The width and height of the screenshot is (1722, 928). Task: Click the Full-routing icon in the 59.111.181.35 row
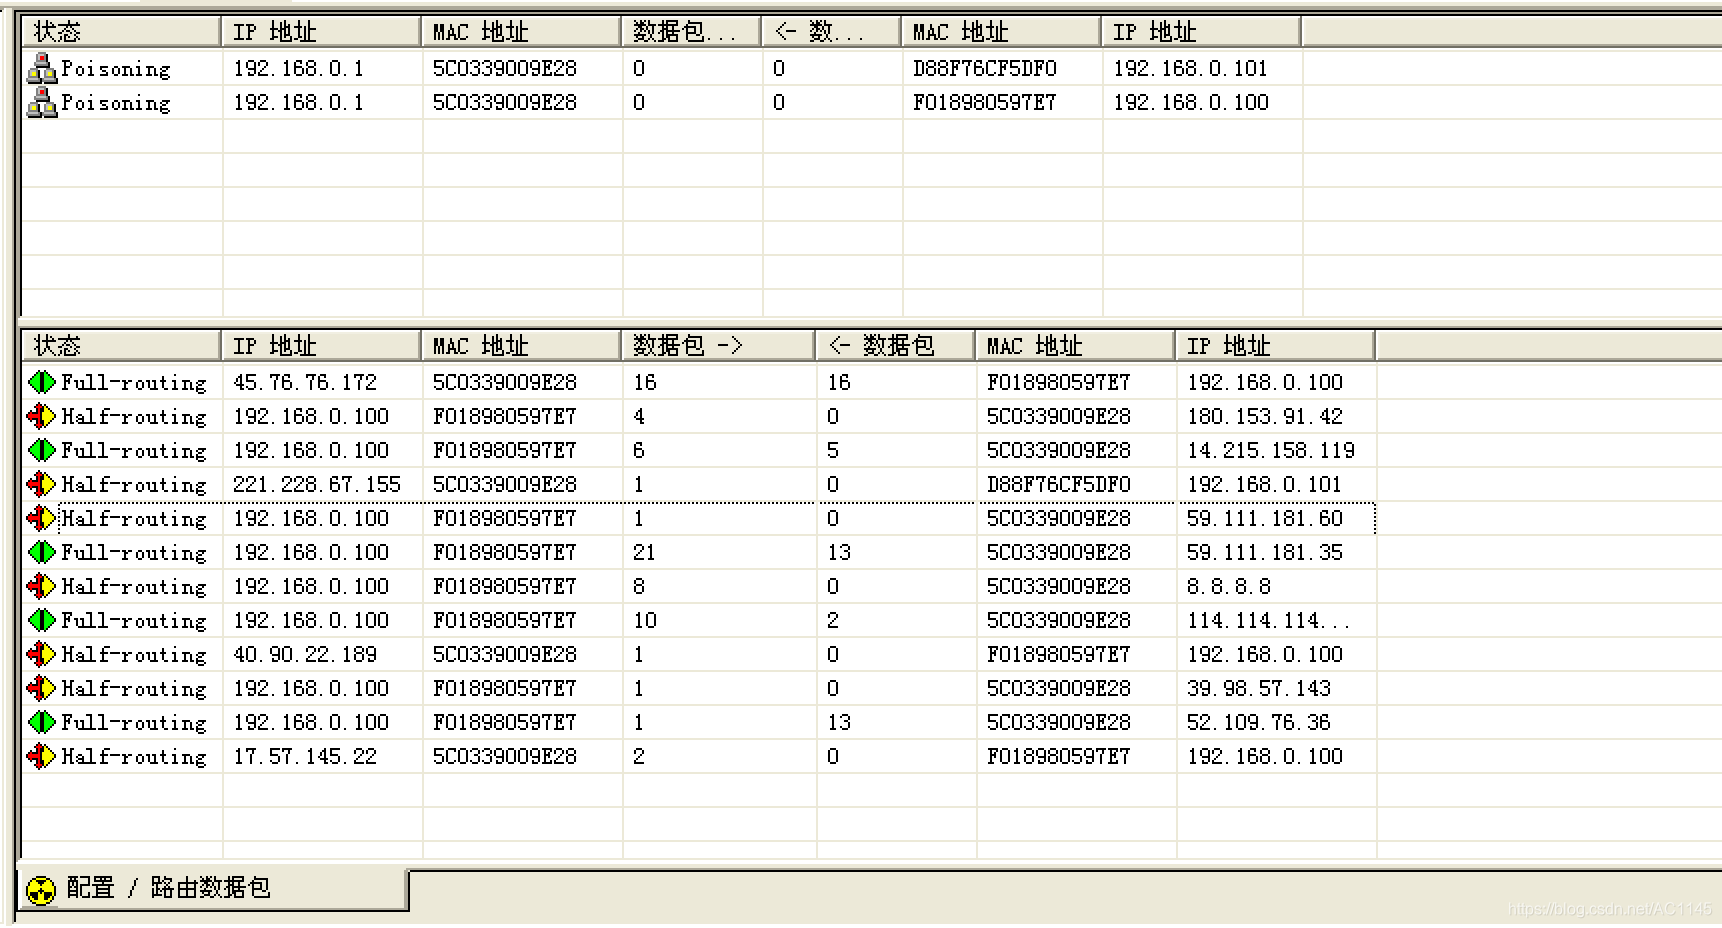[42, 552]
